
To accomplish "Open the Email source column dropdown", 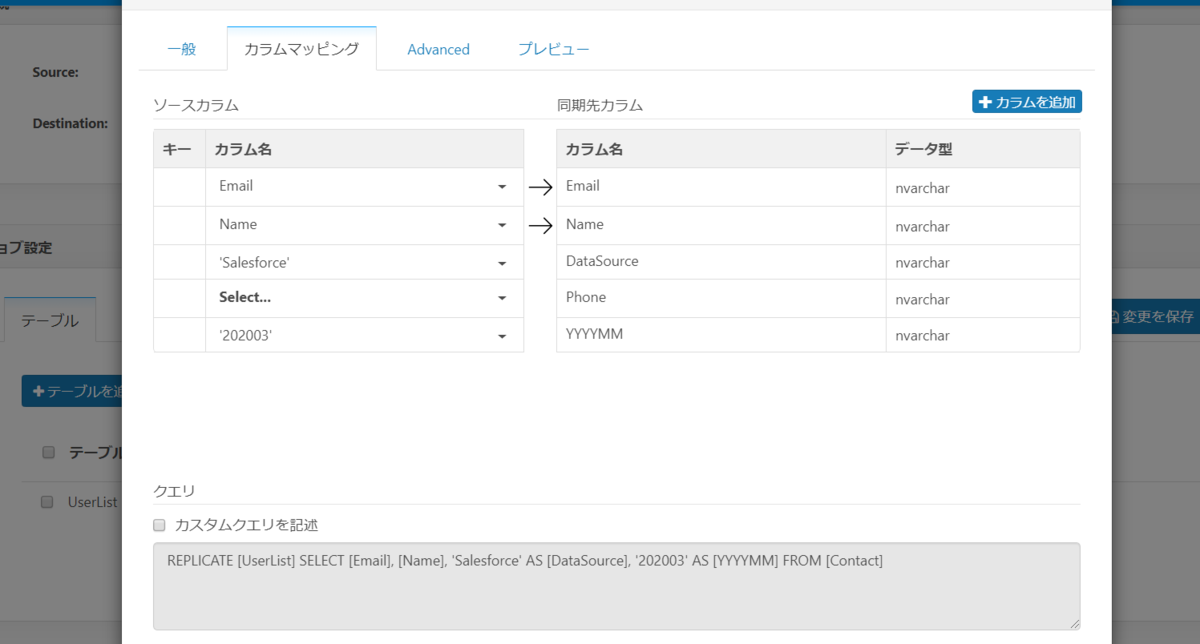I will [364, 186].
